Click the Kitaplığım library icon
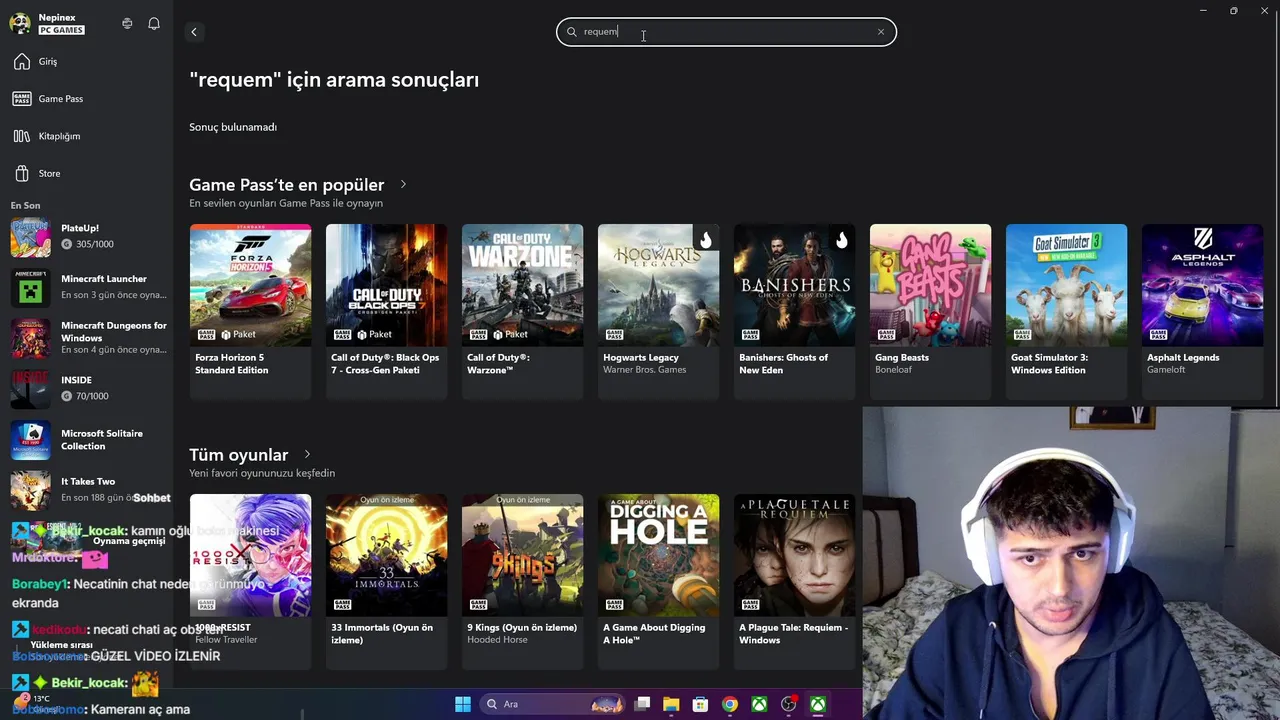 22,136
